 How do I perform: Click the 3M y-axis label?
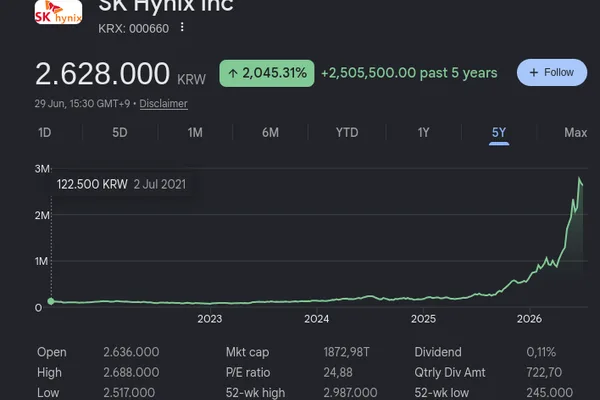pos(42,169)
